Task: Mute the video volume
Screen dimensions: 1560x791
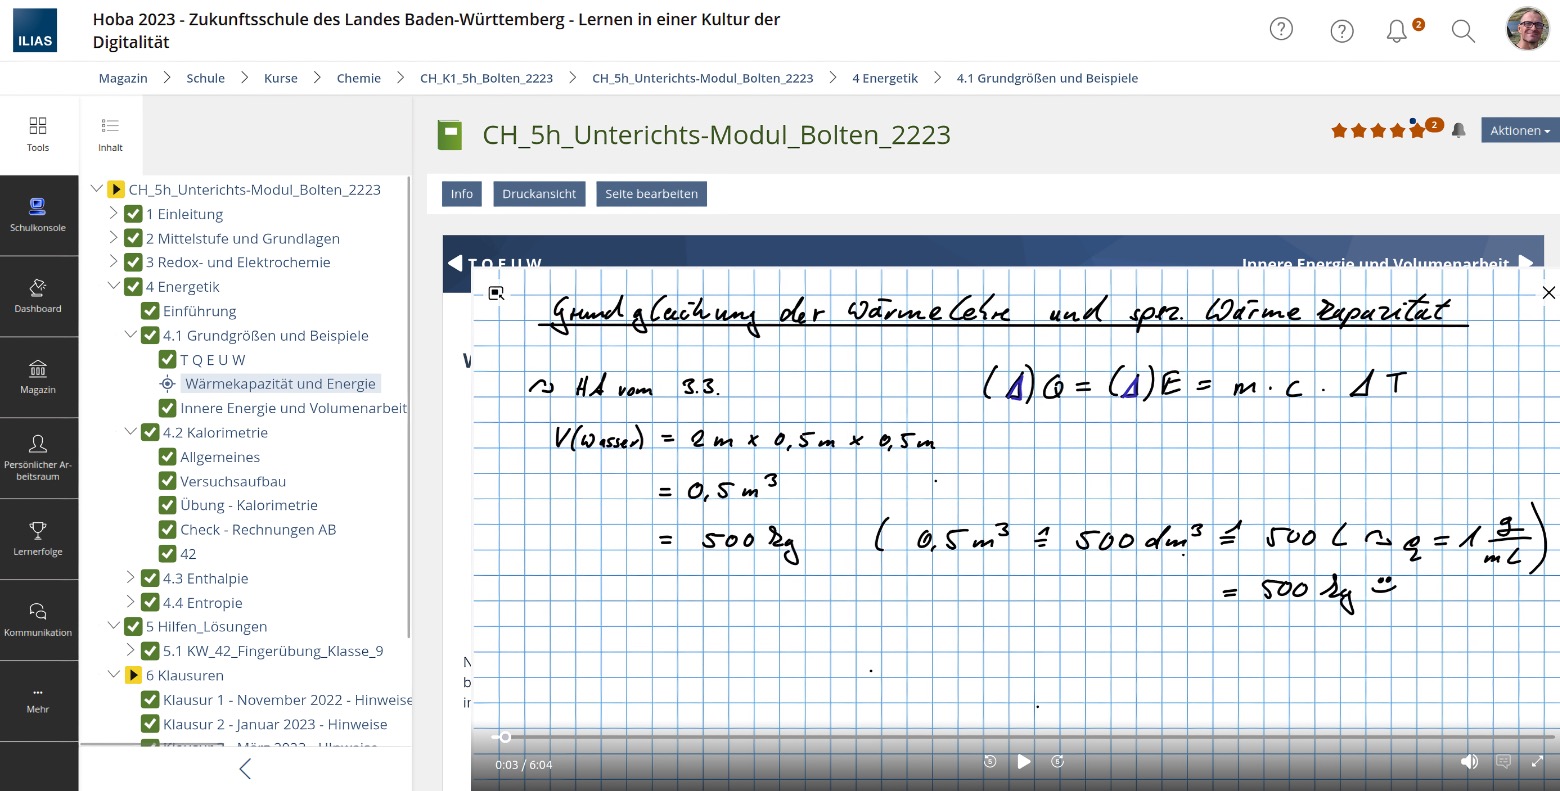Action: pyautogui.click(x=1469, y=762)
